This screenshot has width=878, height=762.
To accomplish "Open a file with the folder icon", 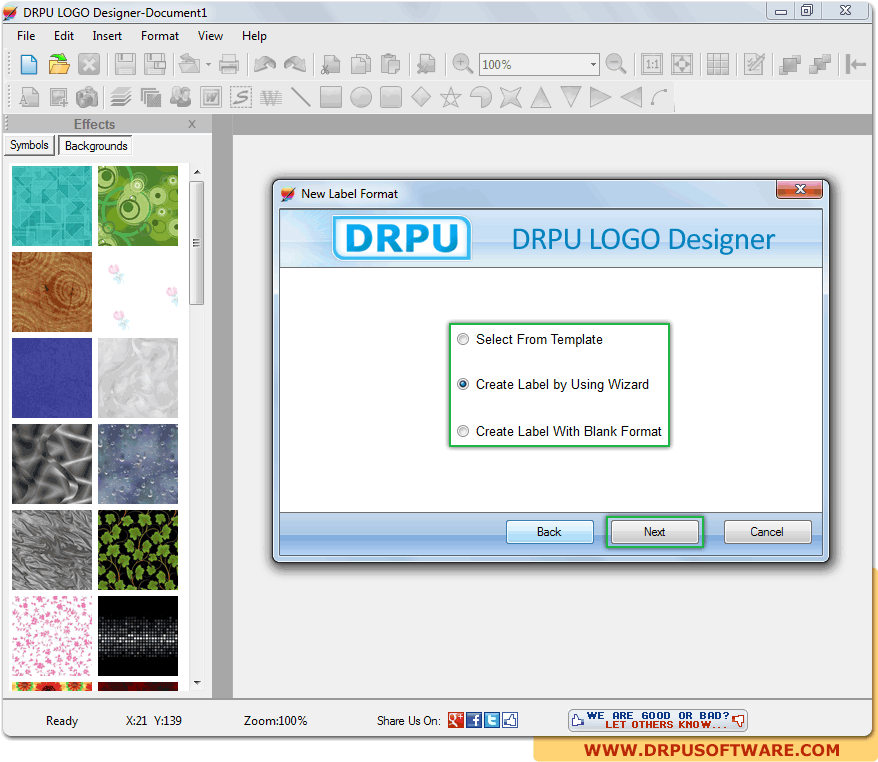I will [59, 64].
